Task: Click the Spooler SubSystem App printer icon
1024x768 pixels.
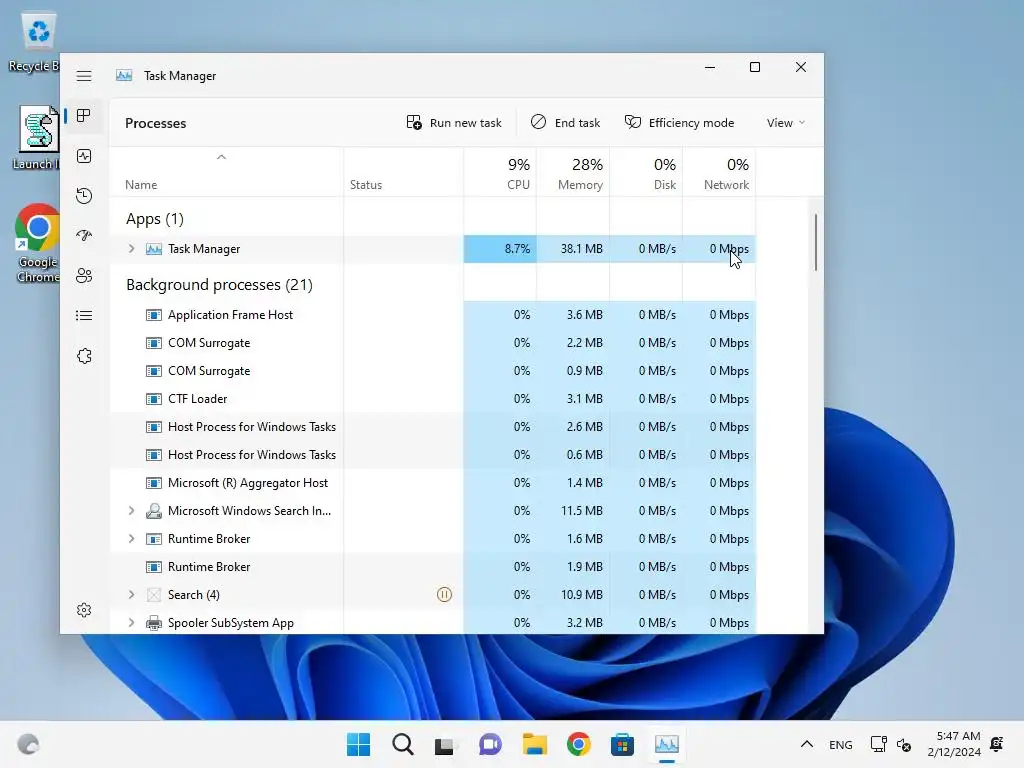Action: (153, 623)
